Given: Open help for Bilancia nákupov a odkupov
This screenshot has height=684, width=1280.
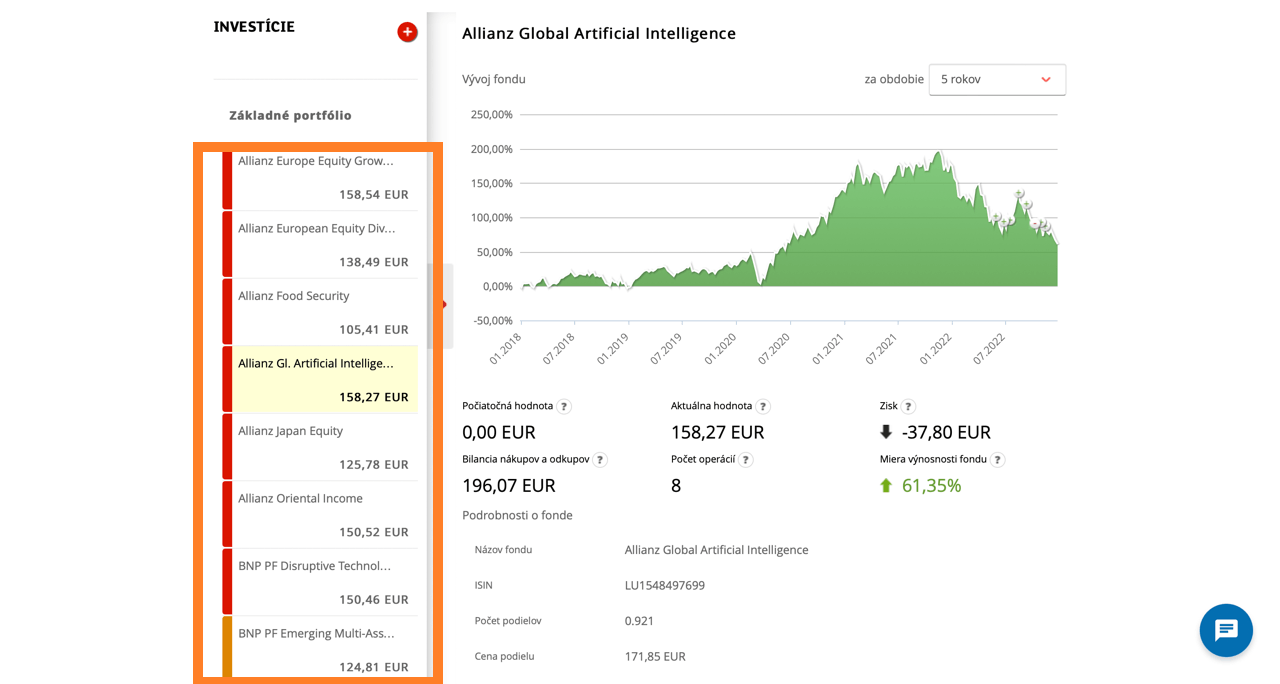Looking at the screenshot, I should (x=600, y=459).
